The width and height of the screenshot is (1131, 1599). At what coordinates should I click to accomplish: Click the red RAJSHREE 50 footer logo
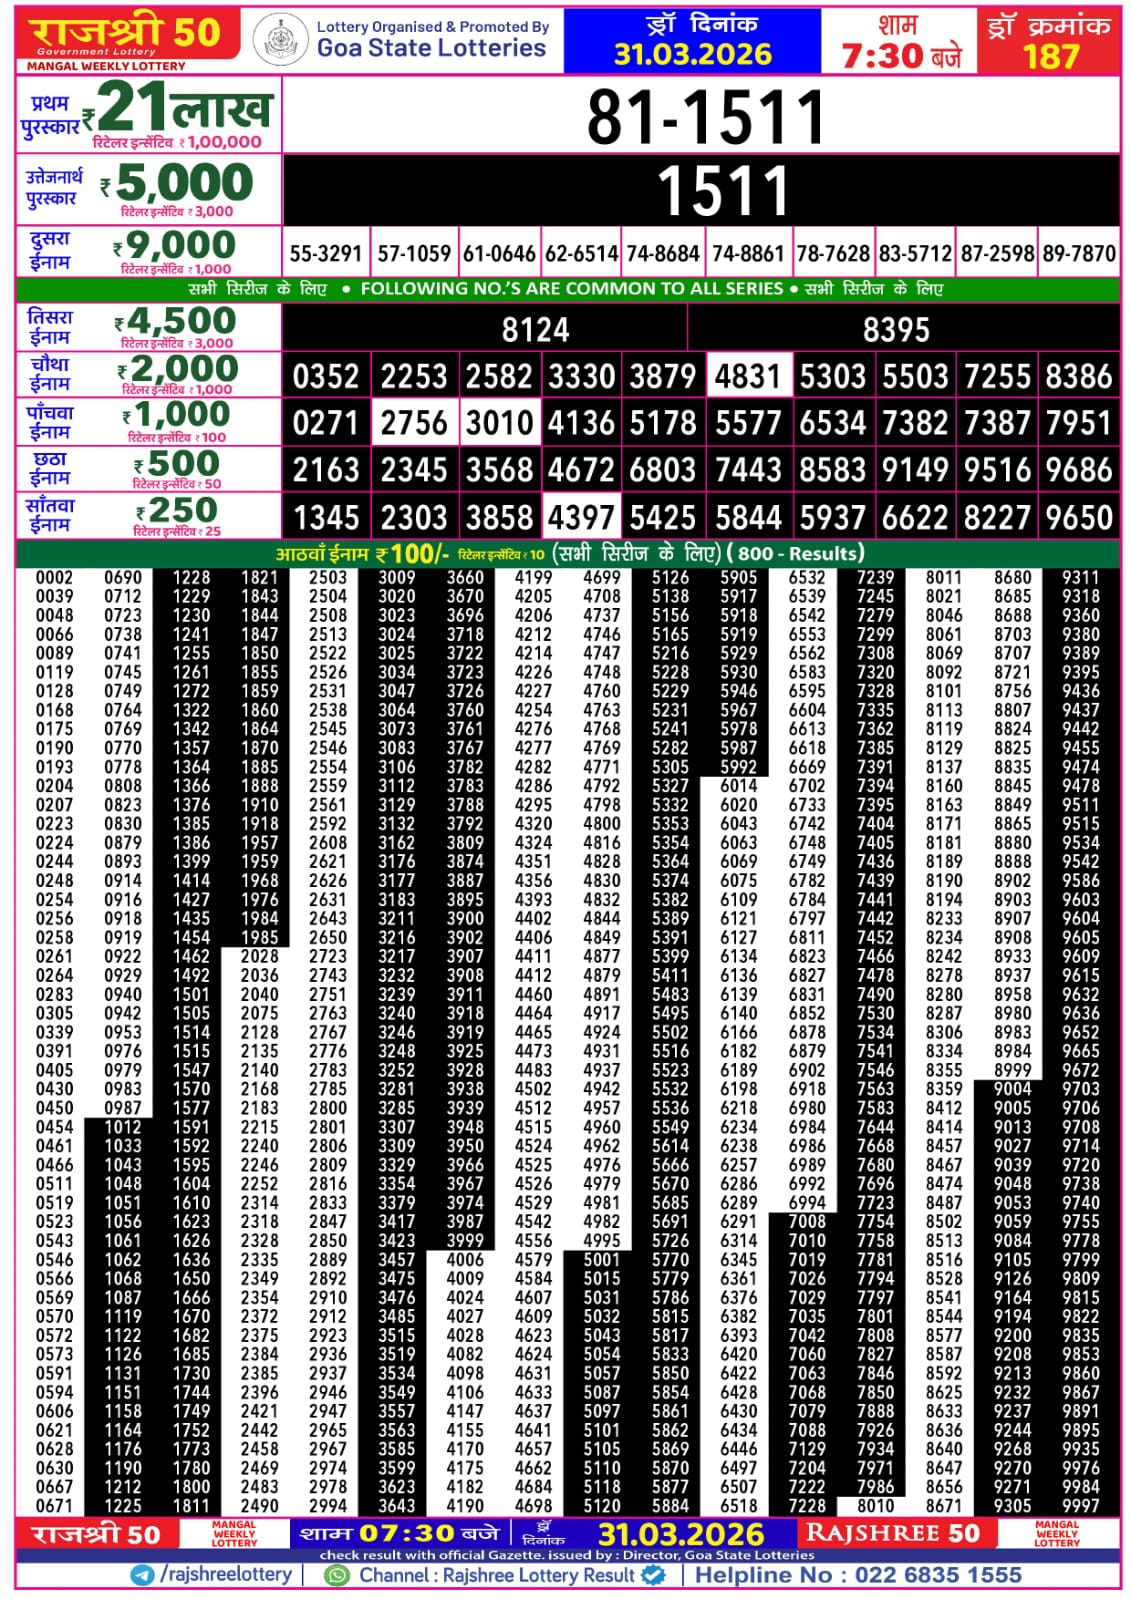click(892, 1533)
